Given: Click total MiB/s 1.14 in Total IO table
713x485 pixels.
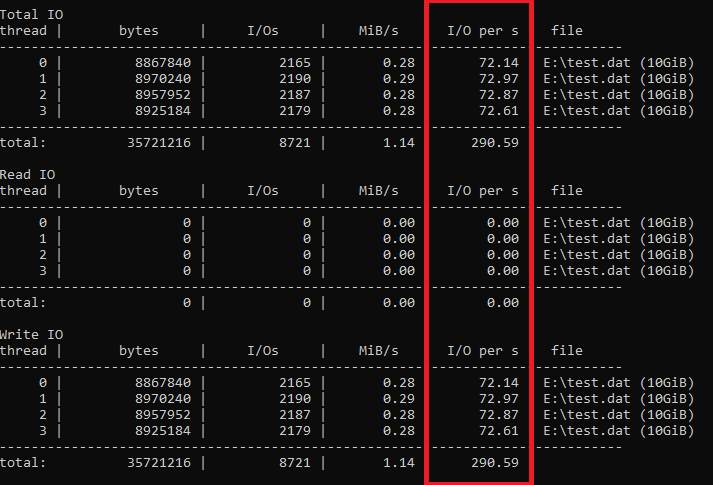Looking at the screenshot, I should 399,143.
